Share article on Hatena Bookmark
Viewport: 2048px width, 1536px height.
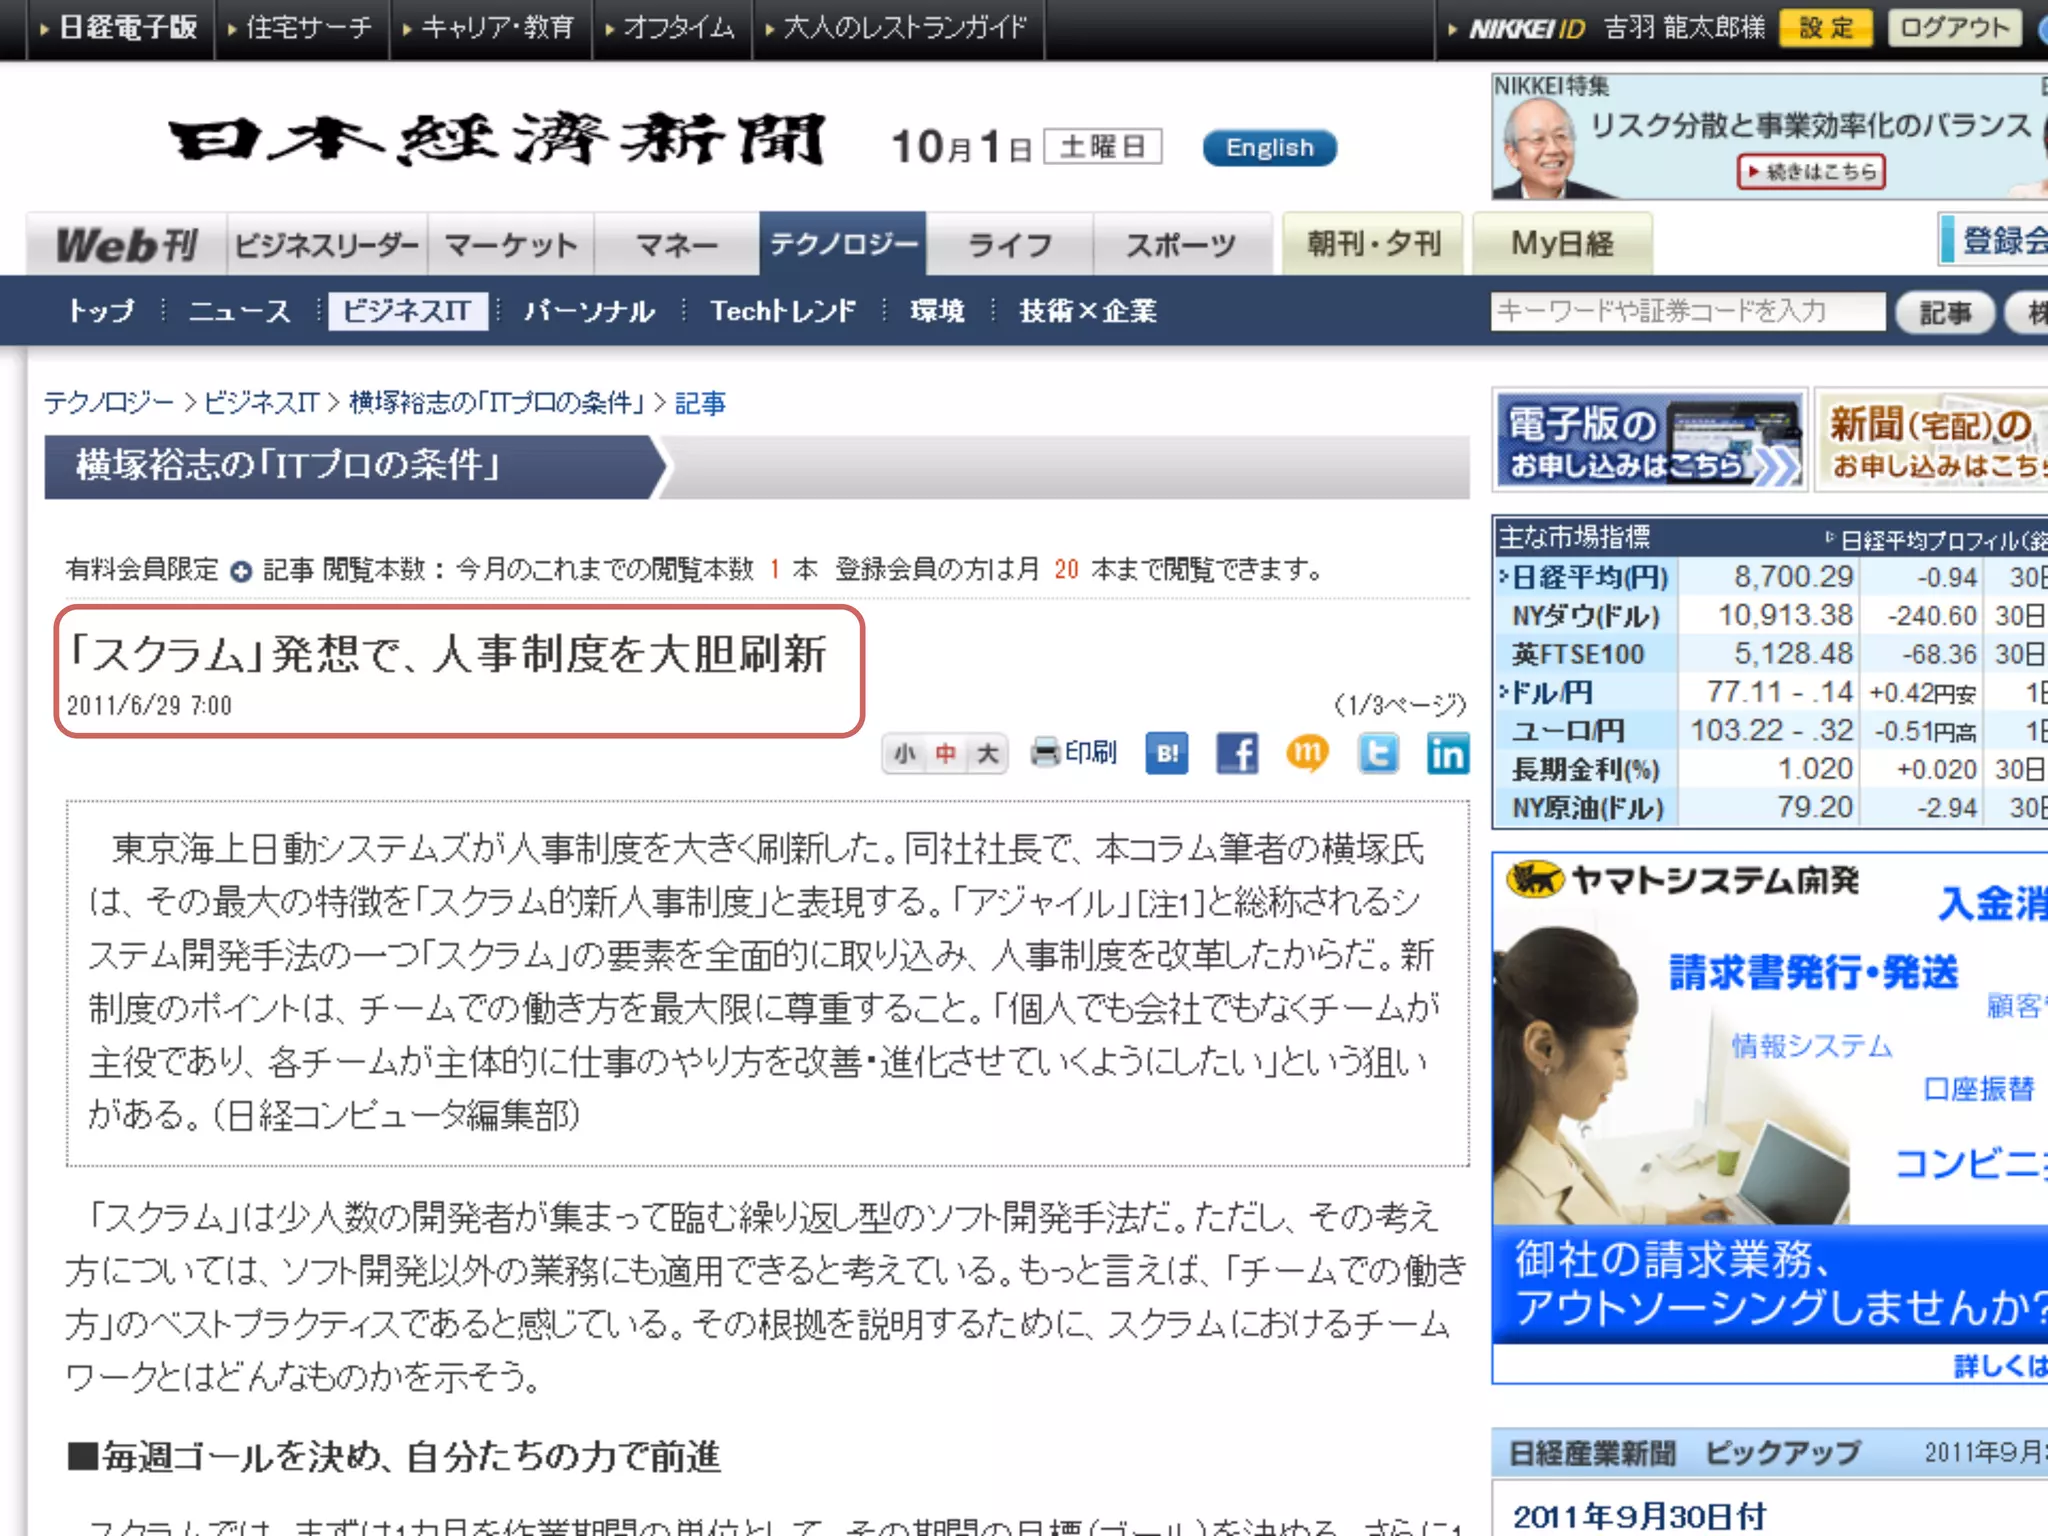coord(1167,753)
